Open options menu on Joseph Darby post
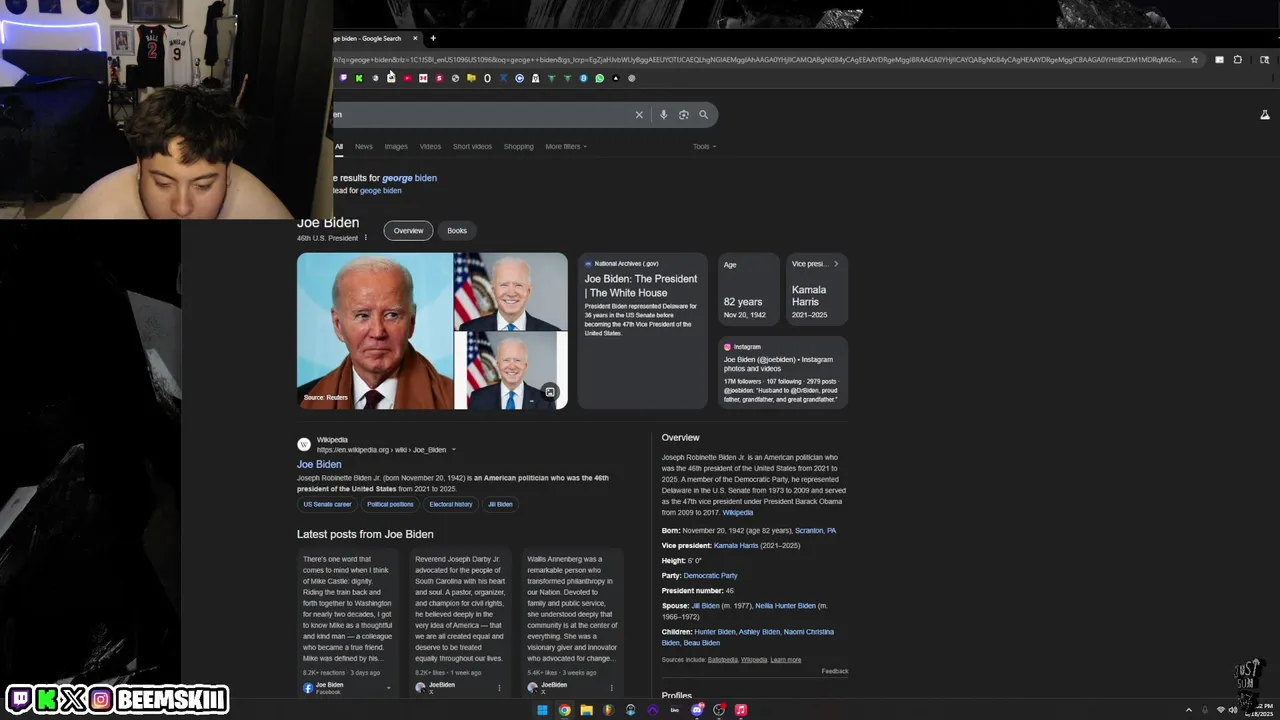1280x720 pixels. (499, 688)
